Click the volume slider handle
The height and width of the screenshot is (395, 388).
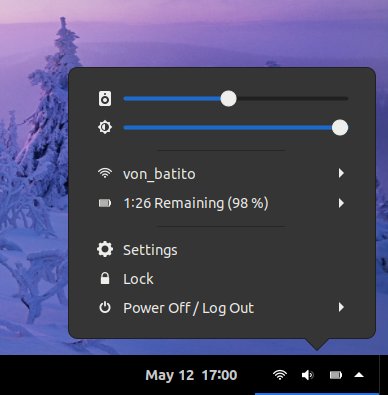(x=228, y=99)
